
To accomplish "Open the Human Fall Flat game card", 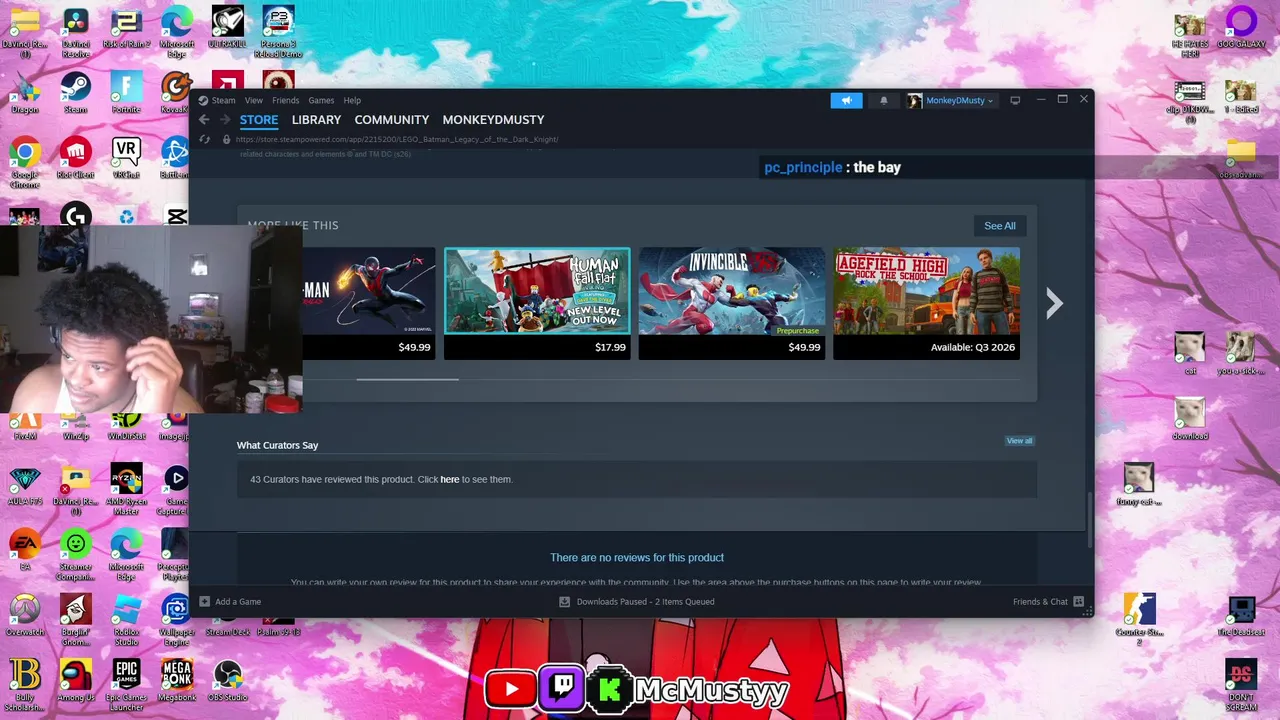I will coord(537,304).
